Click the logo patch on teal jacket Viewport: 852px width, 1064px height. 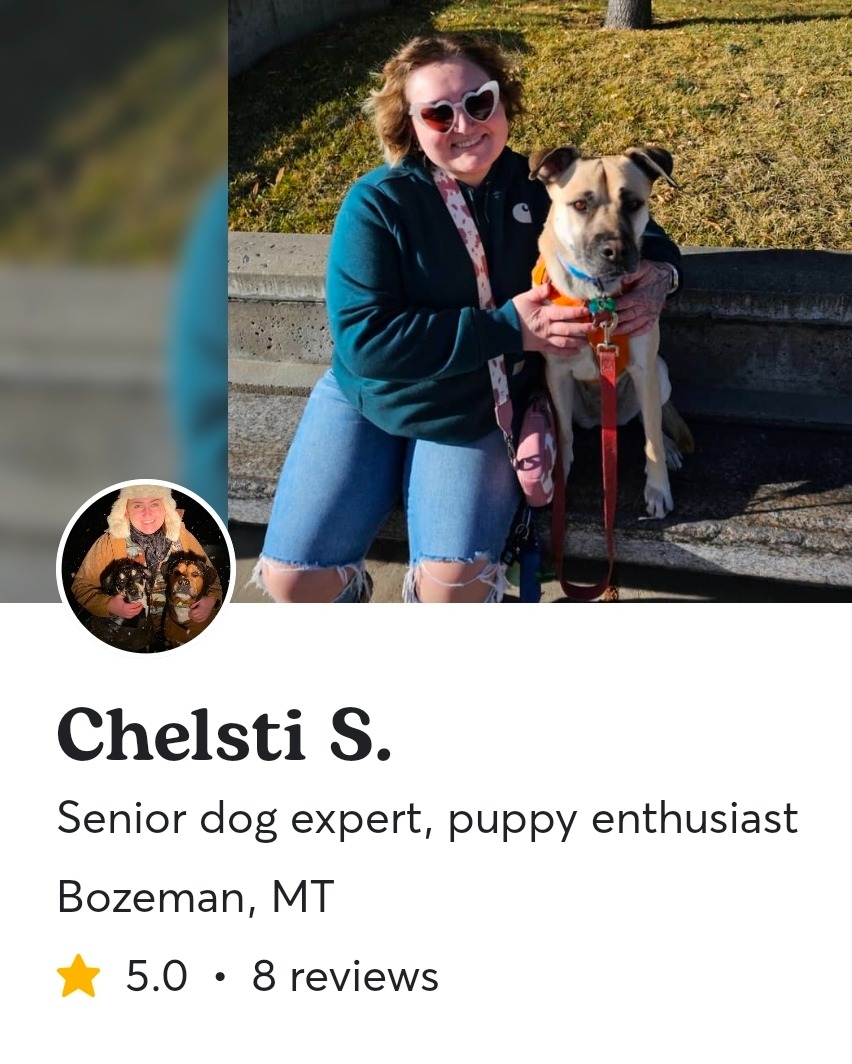click(522, 214)
